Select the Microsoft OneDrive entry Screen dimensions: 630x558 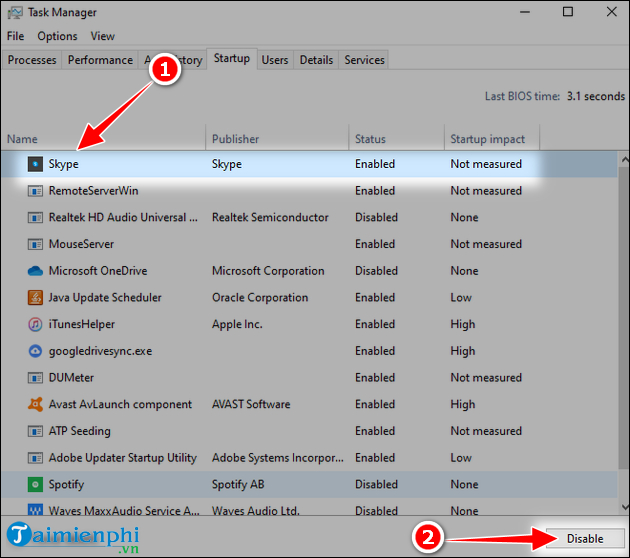[x=98, y=271]
